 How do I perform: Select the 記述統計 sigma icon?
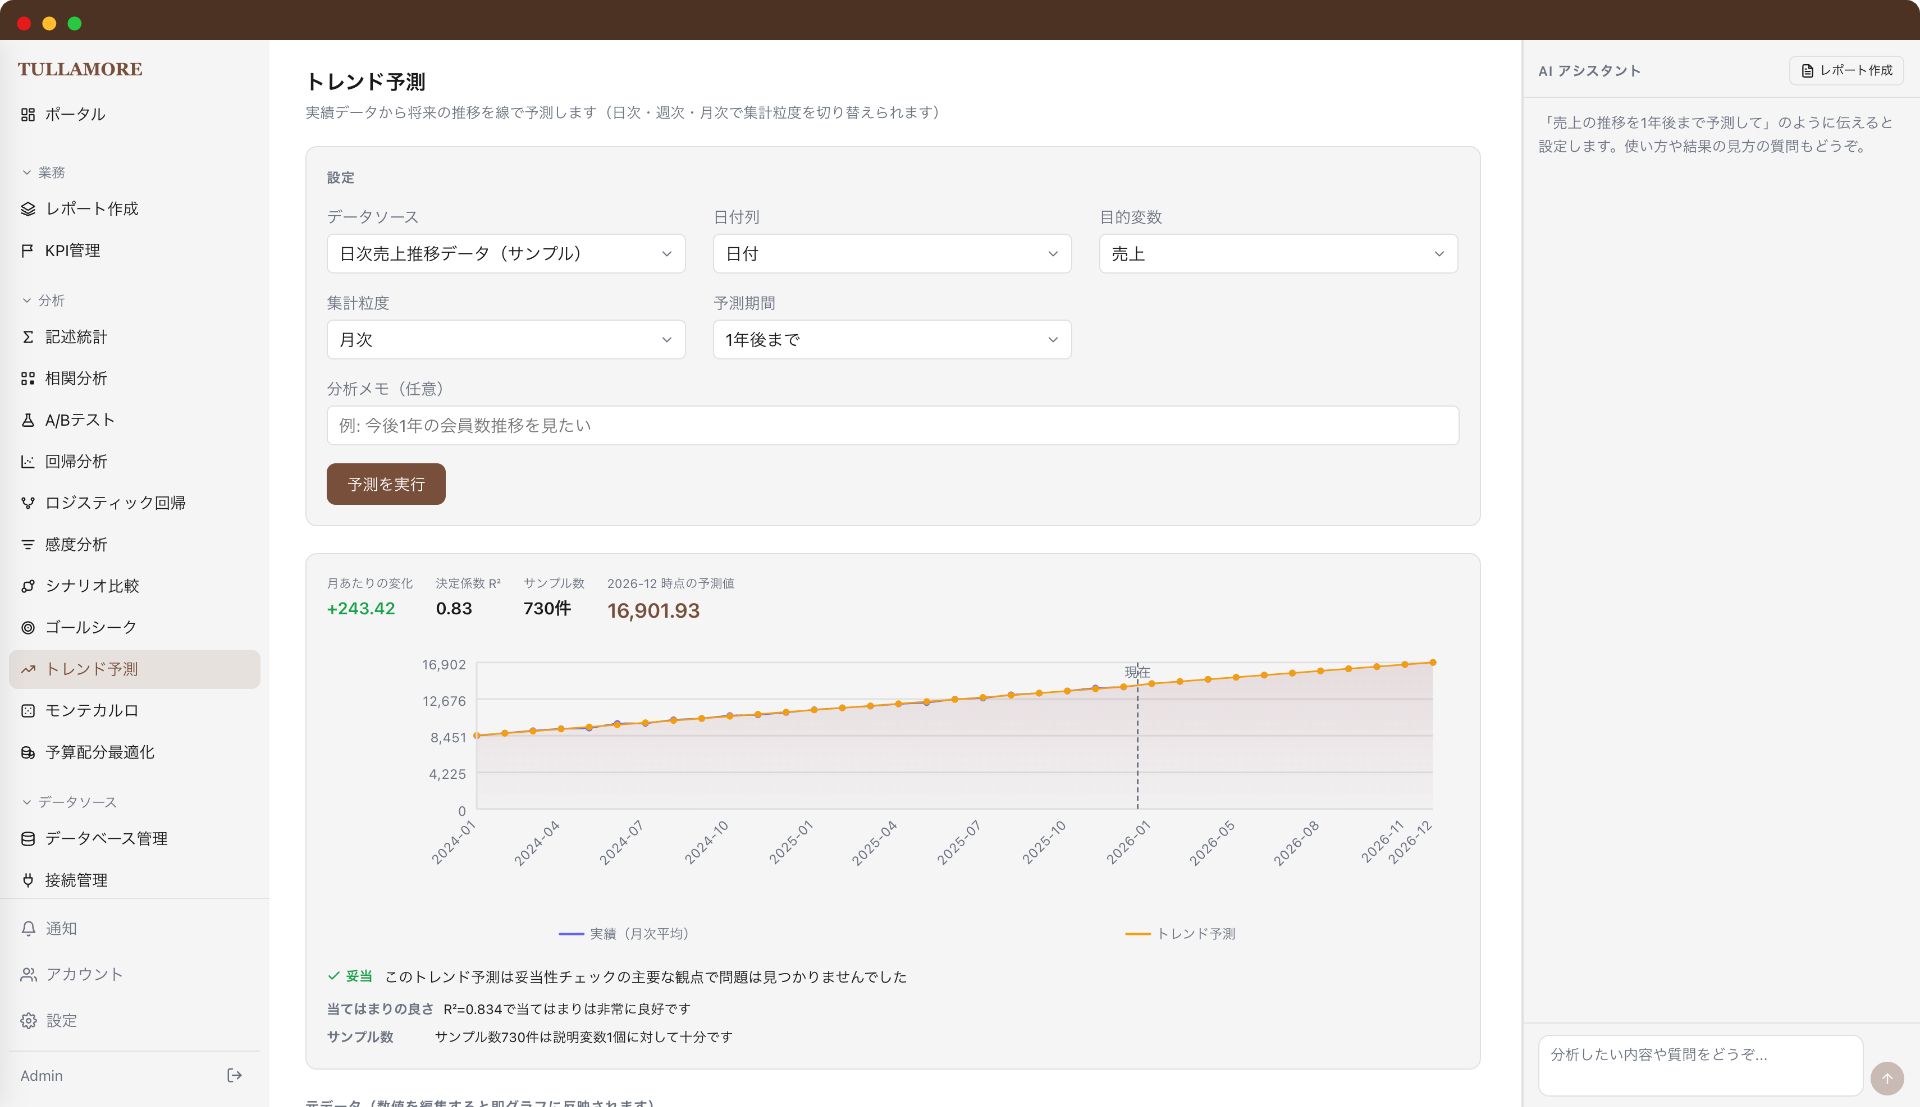click(28, 337)
